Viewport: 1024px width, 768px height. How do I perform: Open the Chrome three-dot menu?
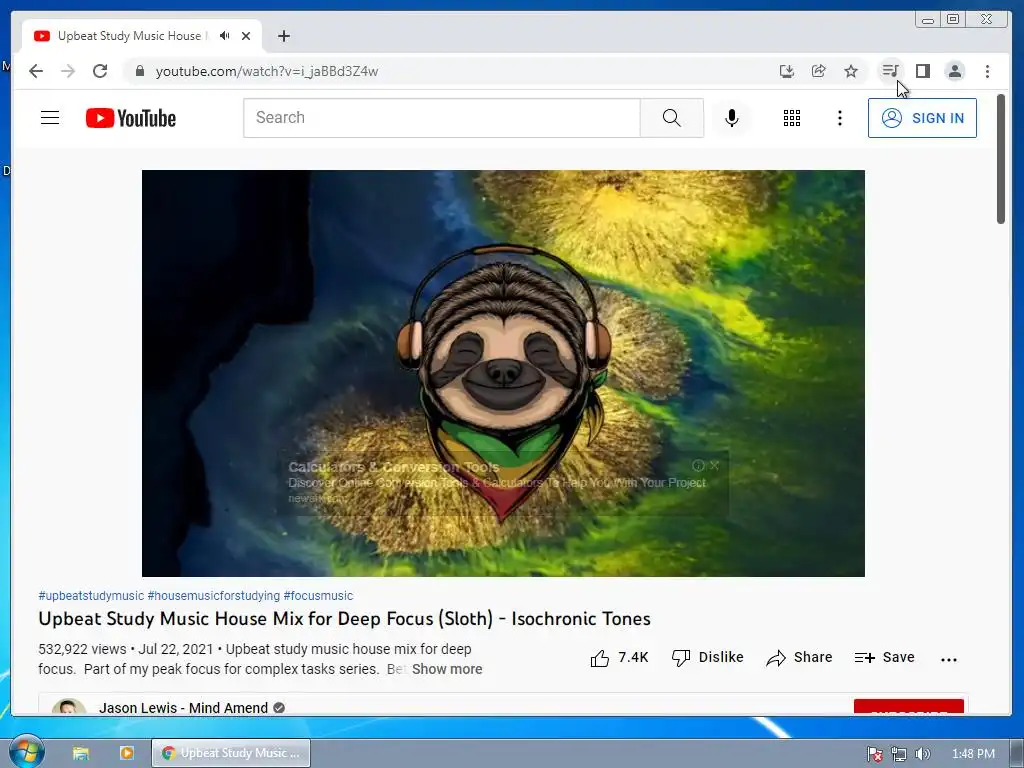(x=987, y=71)
